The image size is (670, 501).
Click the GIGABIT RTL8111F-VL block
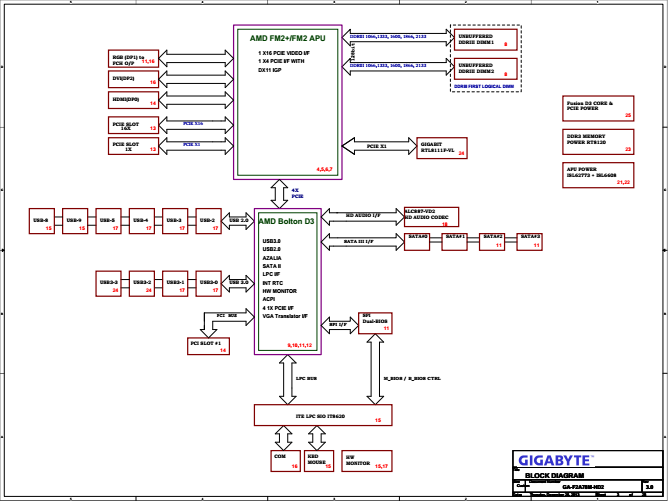pos(441,147)
